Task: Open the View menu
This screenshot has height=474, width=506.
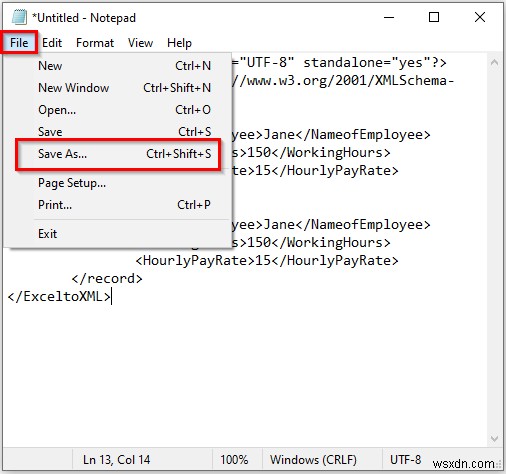Action: (x=140, y=43)
